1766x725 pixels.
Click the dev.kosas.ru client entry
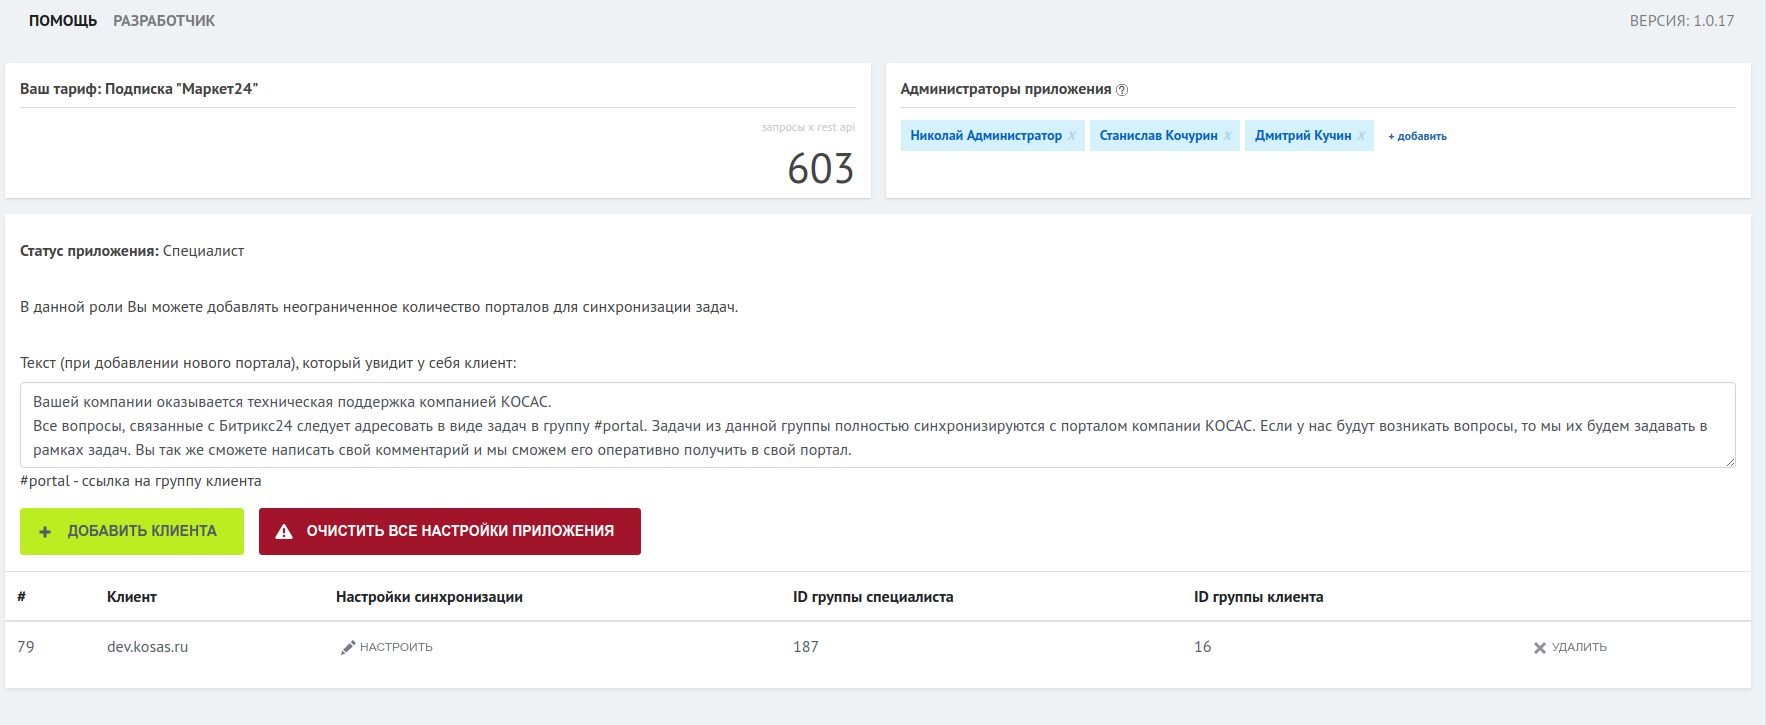[x=148, y=647]
